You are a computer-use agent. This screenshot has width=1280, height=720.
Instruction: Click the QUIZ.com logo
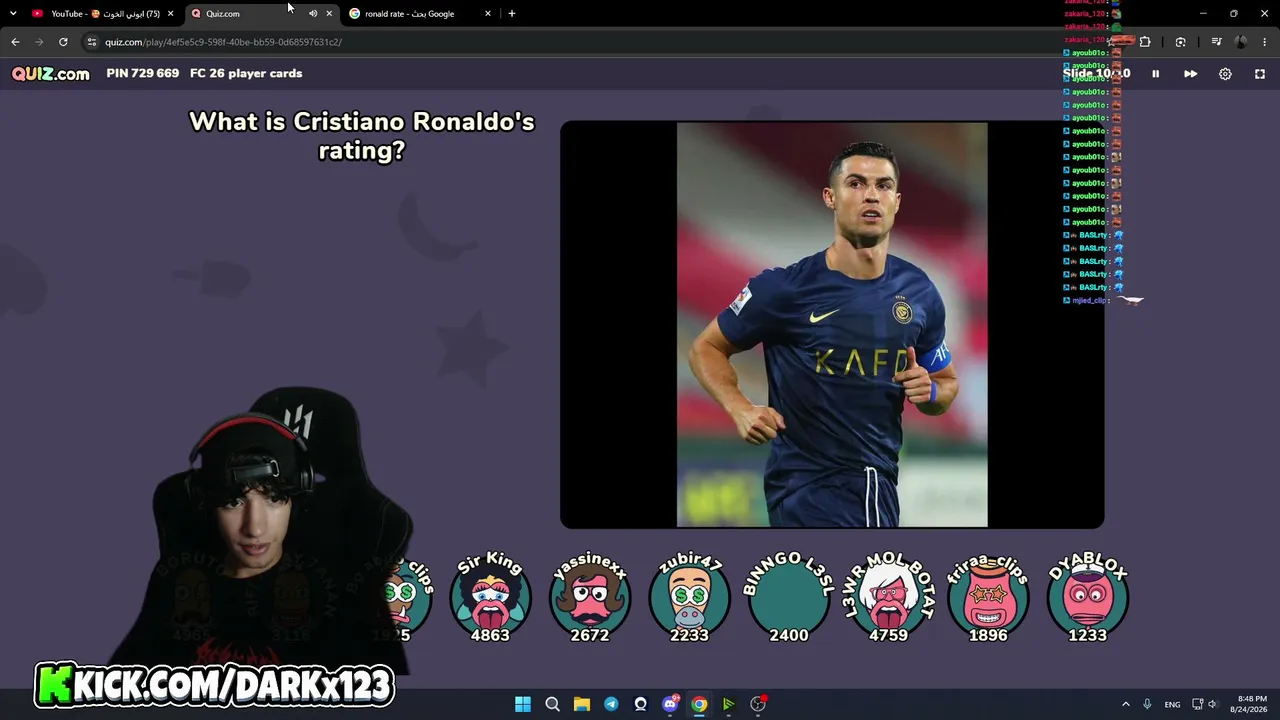click(x=51, y=73)
